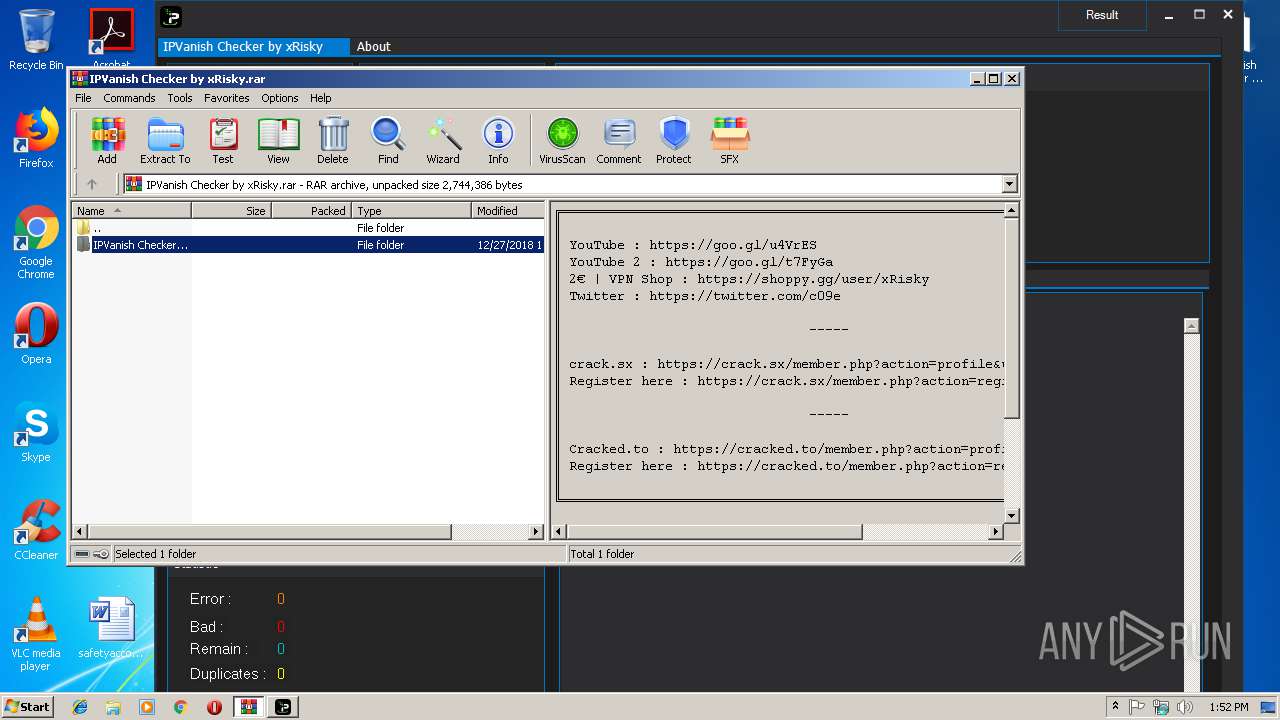The height and width of the screenshot is (720, 1280).
Task: Sort file list by Size column
Action: coord(231,210)
